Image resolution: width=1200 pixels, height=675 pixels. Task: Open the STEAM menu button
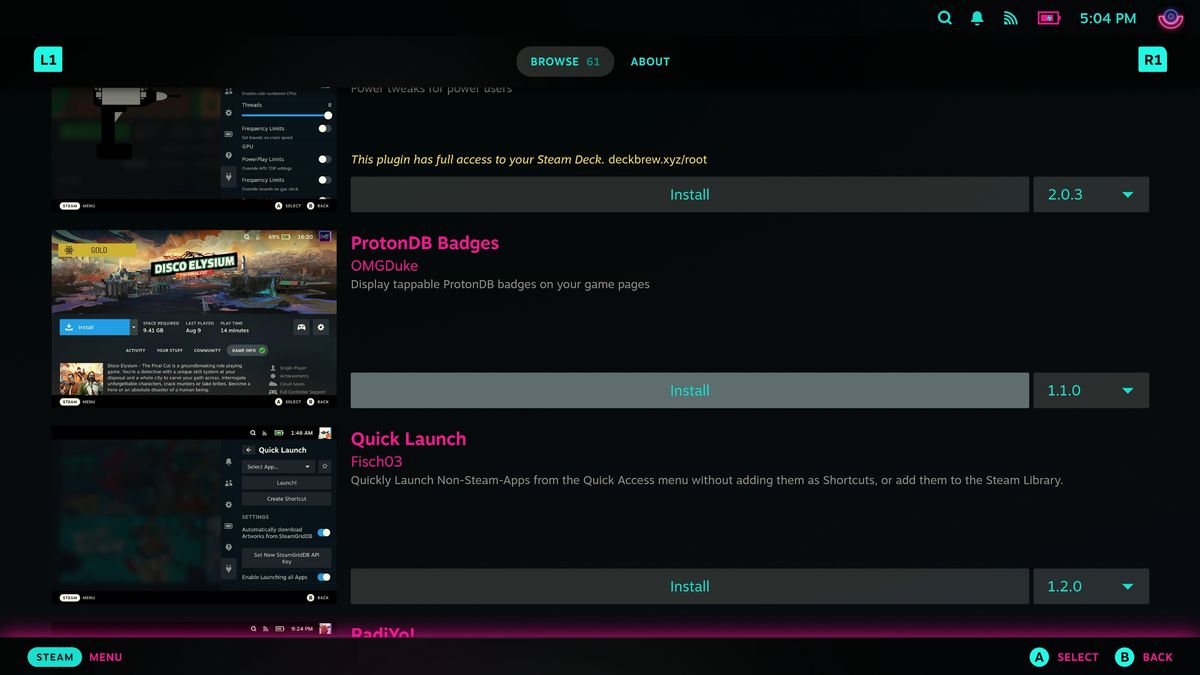(55, 657)
